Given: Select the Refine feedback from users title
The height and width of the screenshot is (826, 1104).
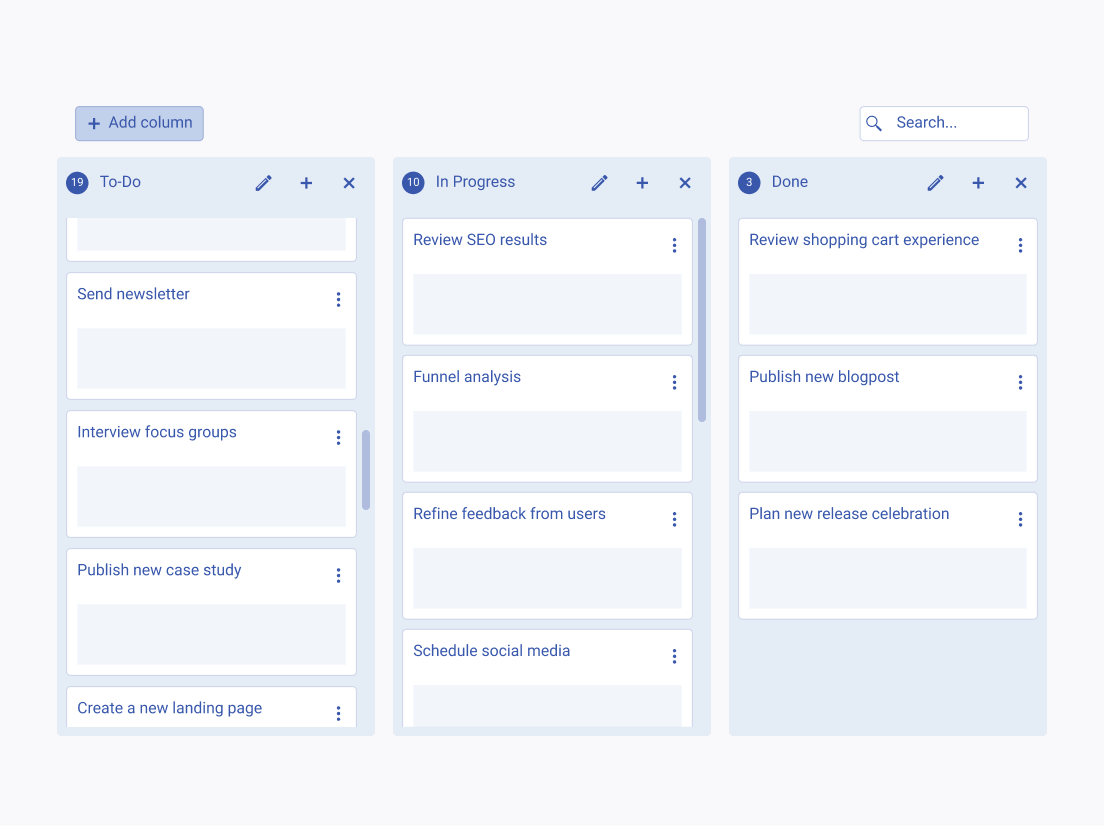Looking at the screenshot, I should [x=509, y=514].
